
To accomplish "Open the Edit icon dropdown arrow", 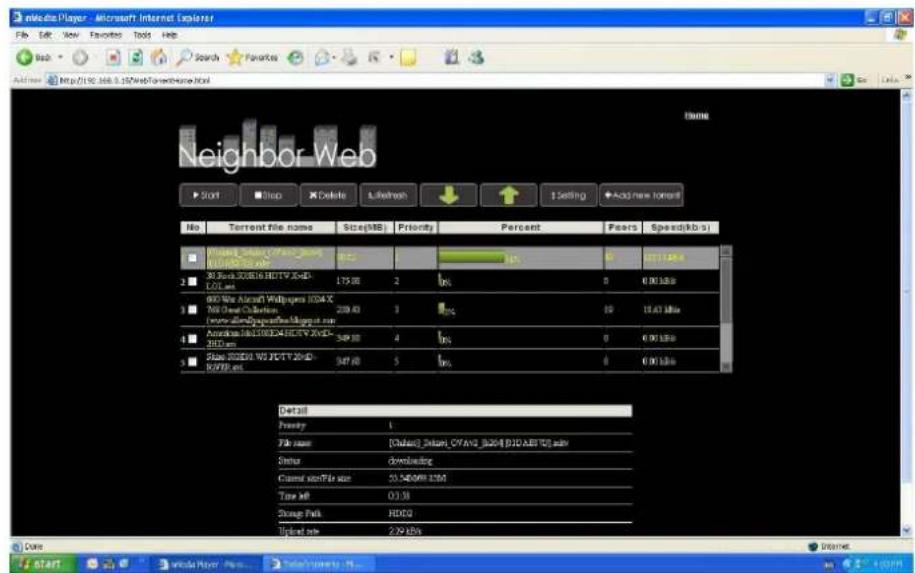I will [x=391, y=57].
